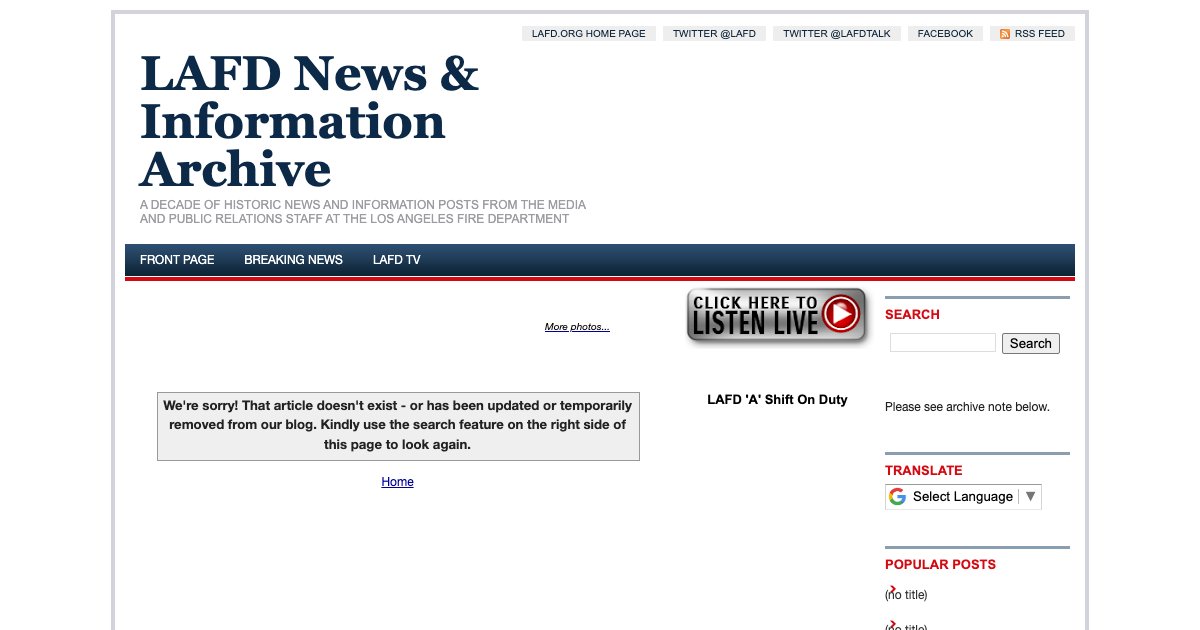Open the More photos... link
This screenshot has width=1200, height=630.
point(577,327)
